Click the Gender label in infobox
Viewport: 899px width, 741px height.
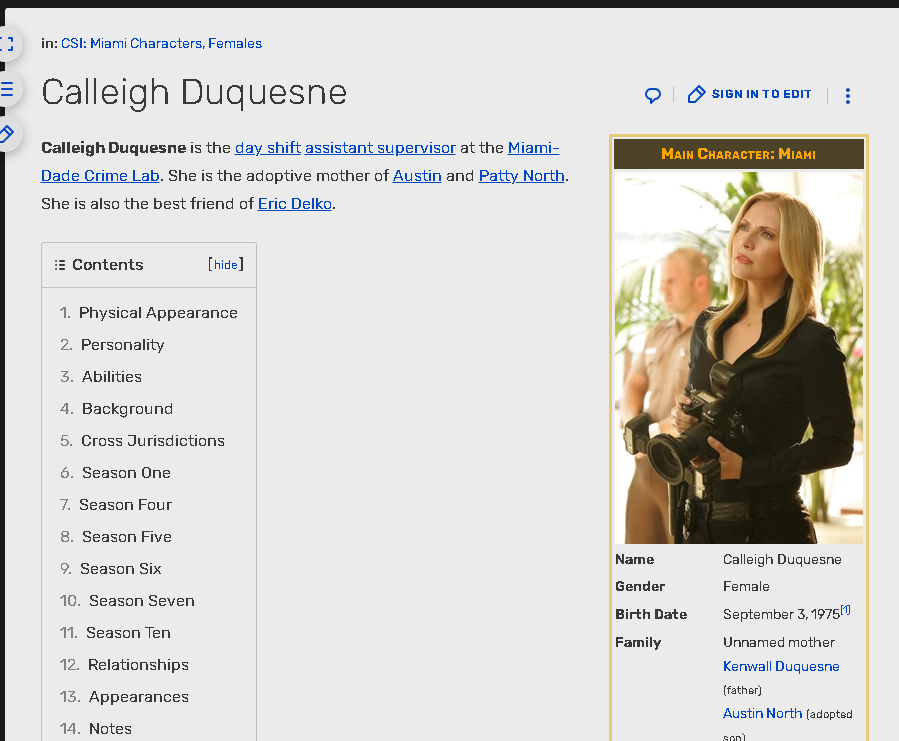pyautogui.click(x=640, y=587)
